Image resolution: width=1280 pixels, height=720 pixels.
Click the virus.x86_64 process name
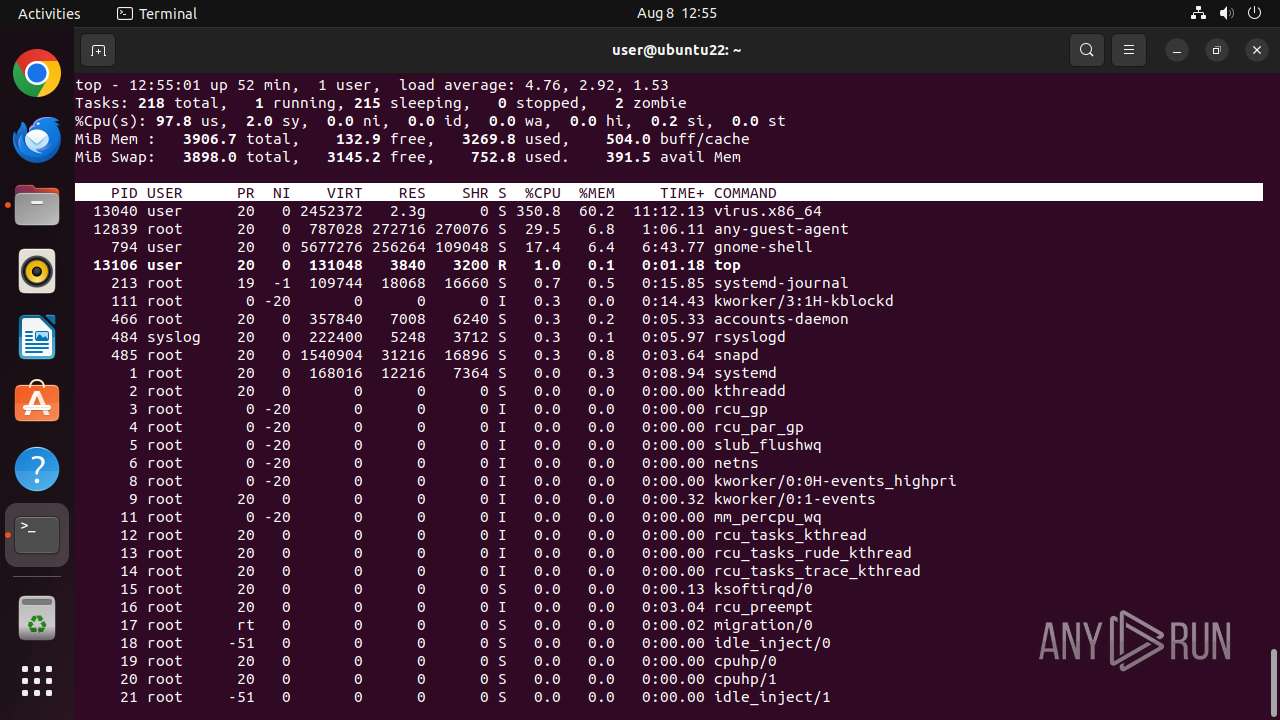(767, 211)
